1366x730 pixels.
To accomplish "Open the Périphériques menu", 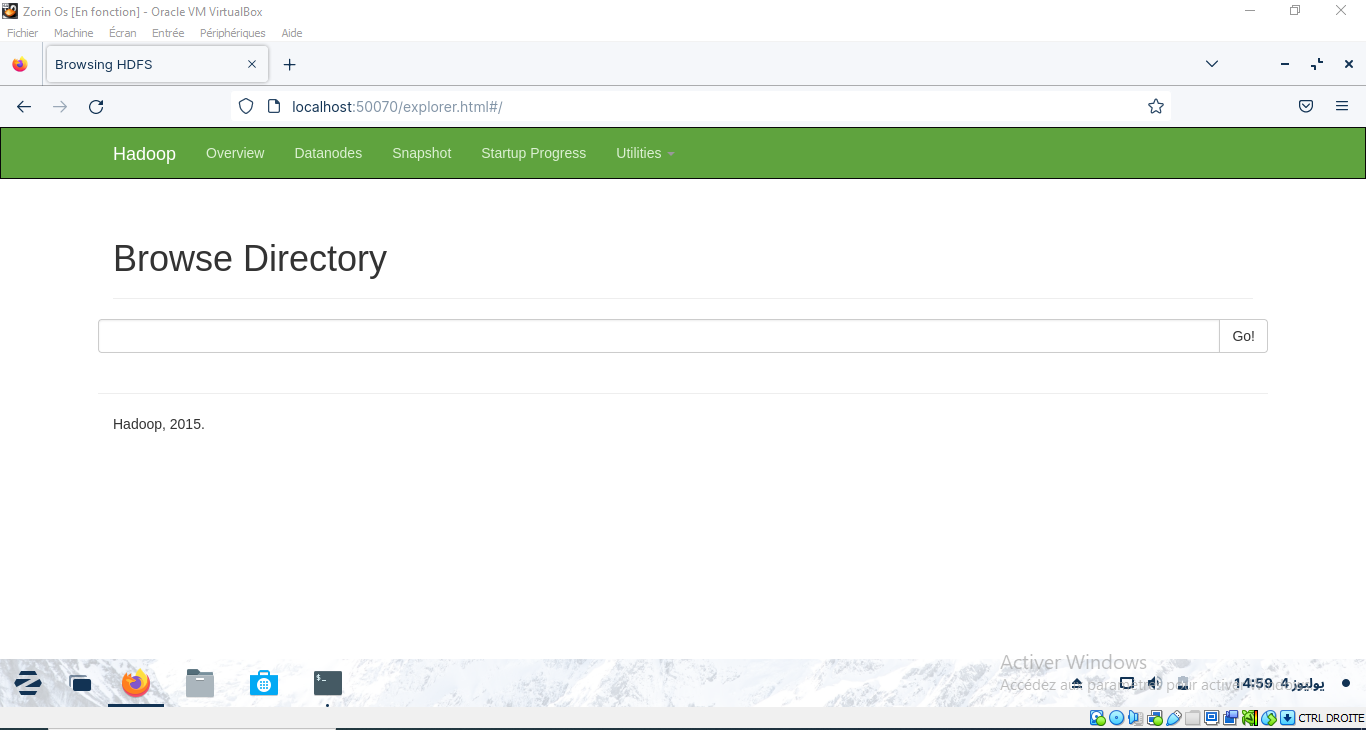I will click(x=232, y=33).
